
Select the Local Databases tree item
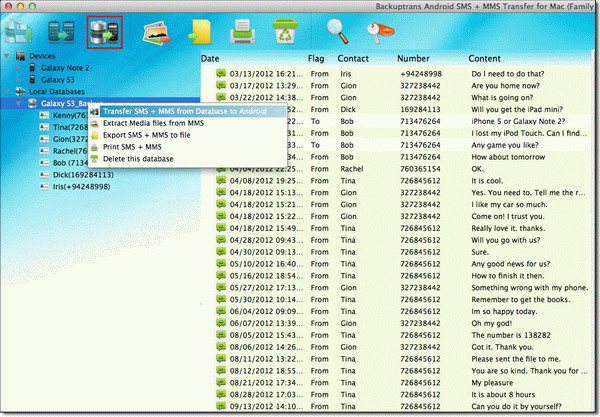57,92
